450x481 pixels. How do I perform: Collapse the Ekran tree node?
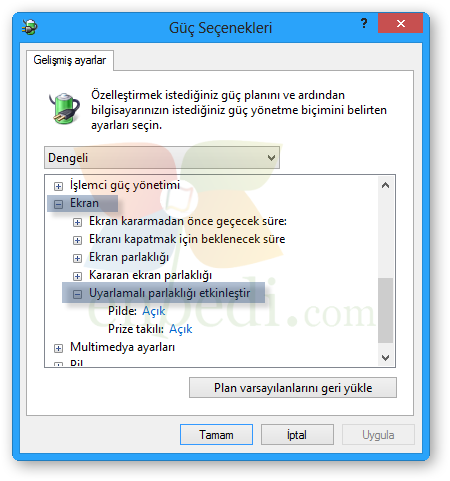point(58,204)
